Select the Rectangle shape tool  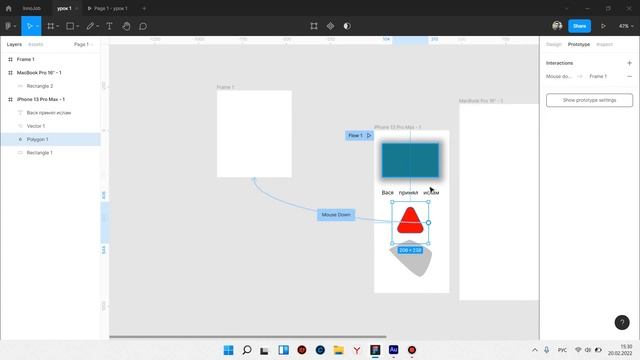coord(70,26)
